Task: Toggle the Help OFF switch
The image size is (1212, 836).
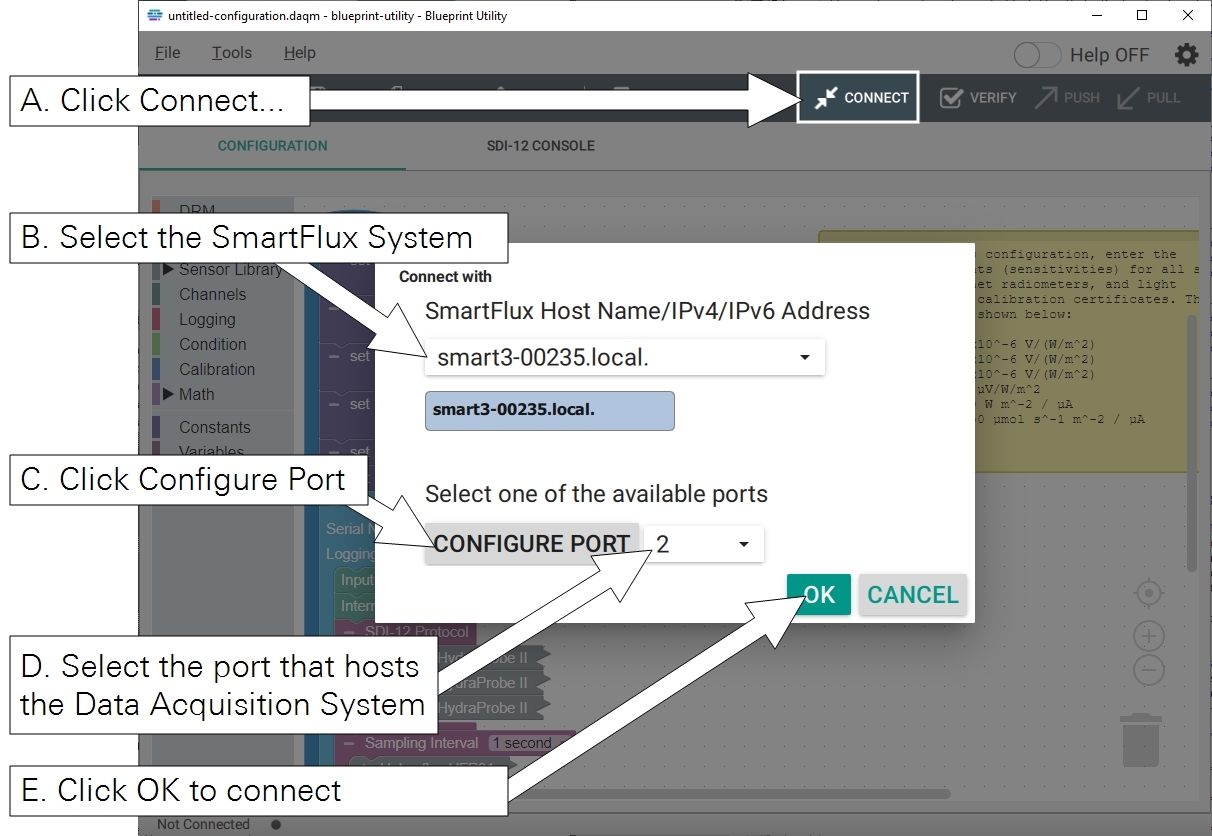Action: point(1037,55)
